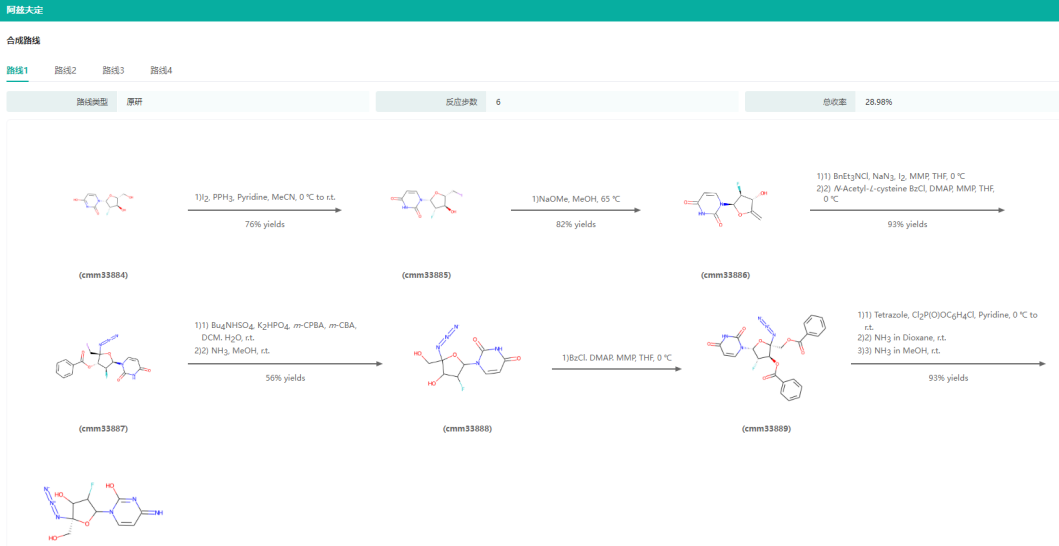
Task: Click the (cmm33888) compound label
Action: pyautogui.click(x=467, y=428)
